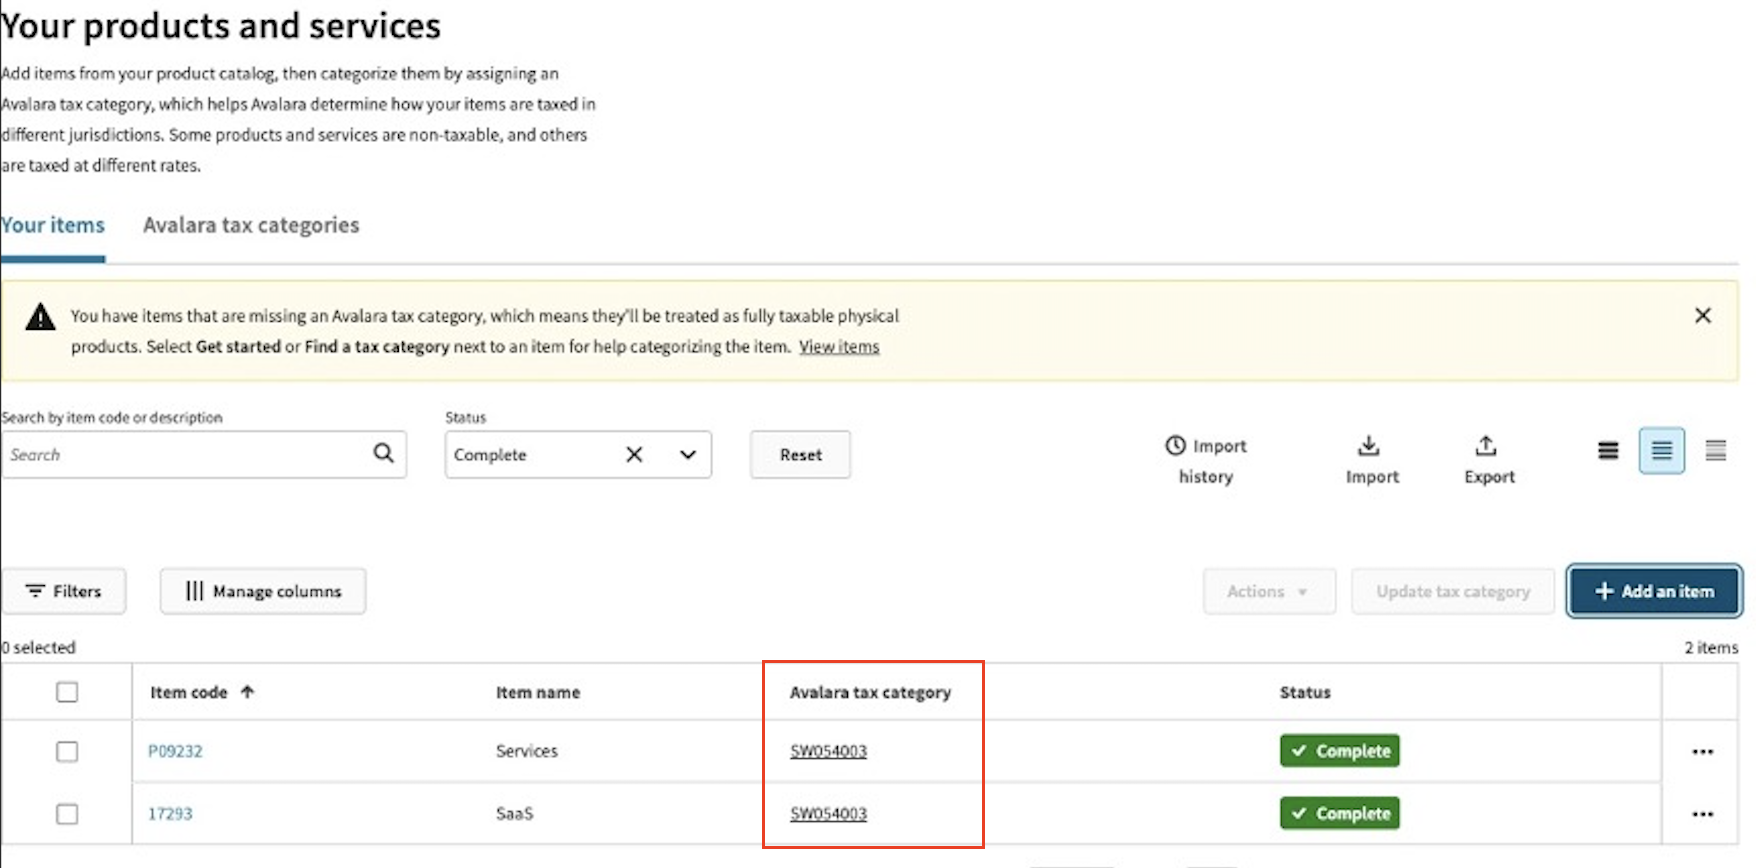The image size is (1756, 868).
Task: Switch to Avalara tax categories tab
Action: click(x=251, y=226)
